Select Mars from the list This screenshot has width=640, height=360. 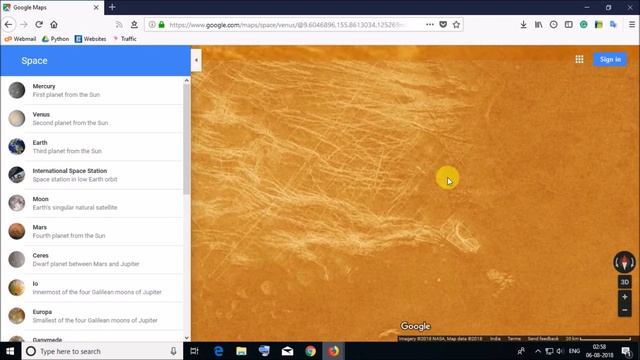92,231
